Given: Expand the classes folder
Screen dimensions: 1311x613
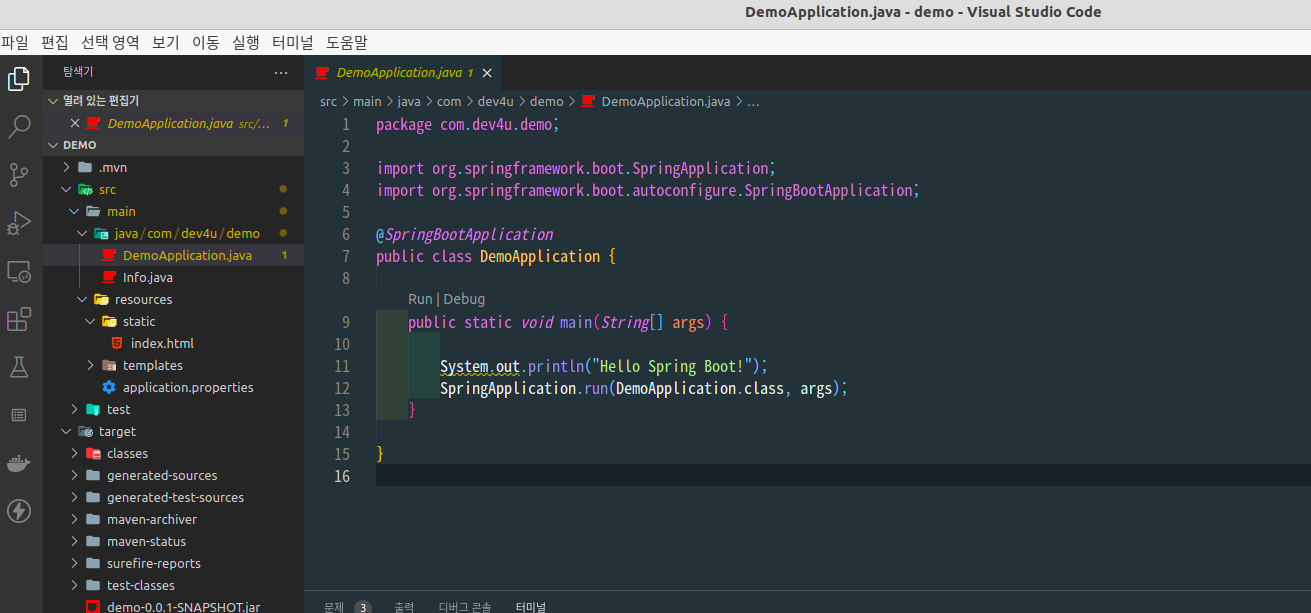Looking at the screenshot, I should [x=75, y=453].
